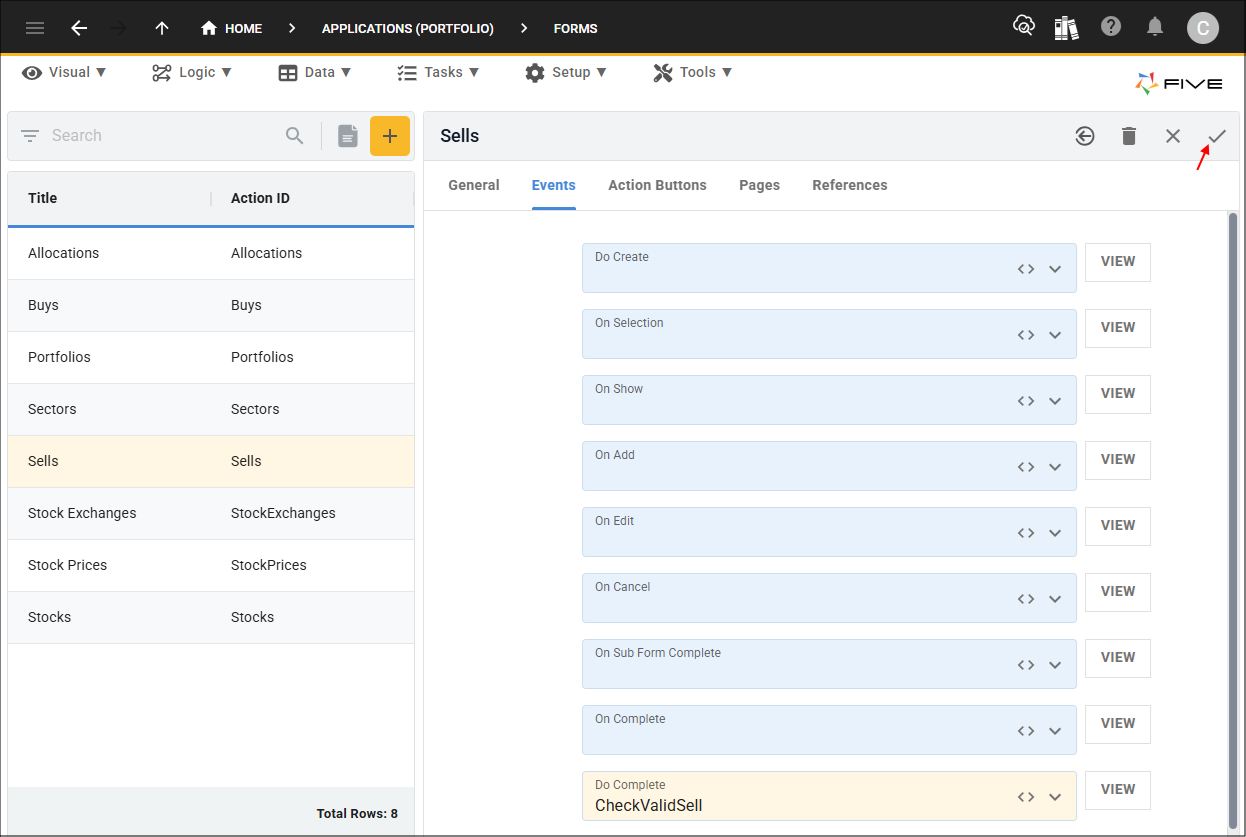Open the Logic menu
Image resolution: width=1246 pixels, height=837 pixels.
click(192, 72)
